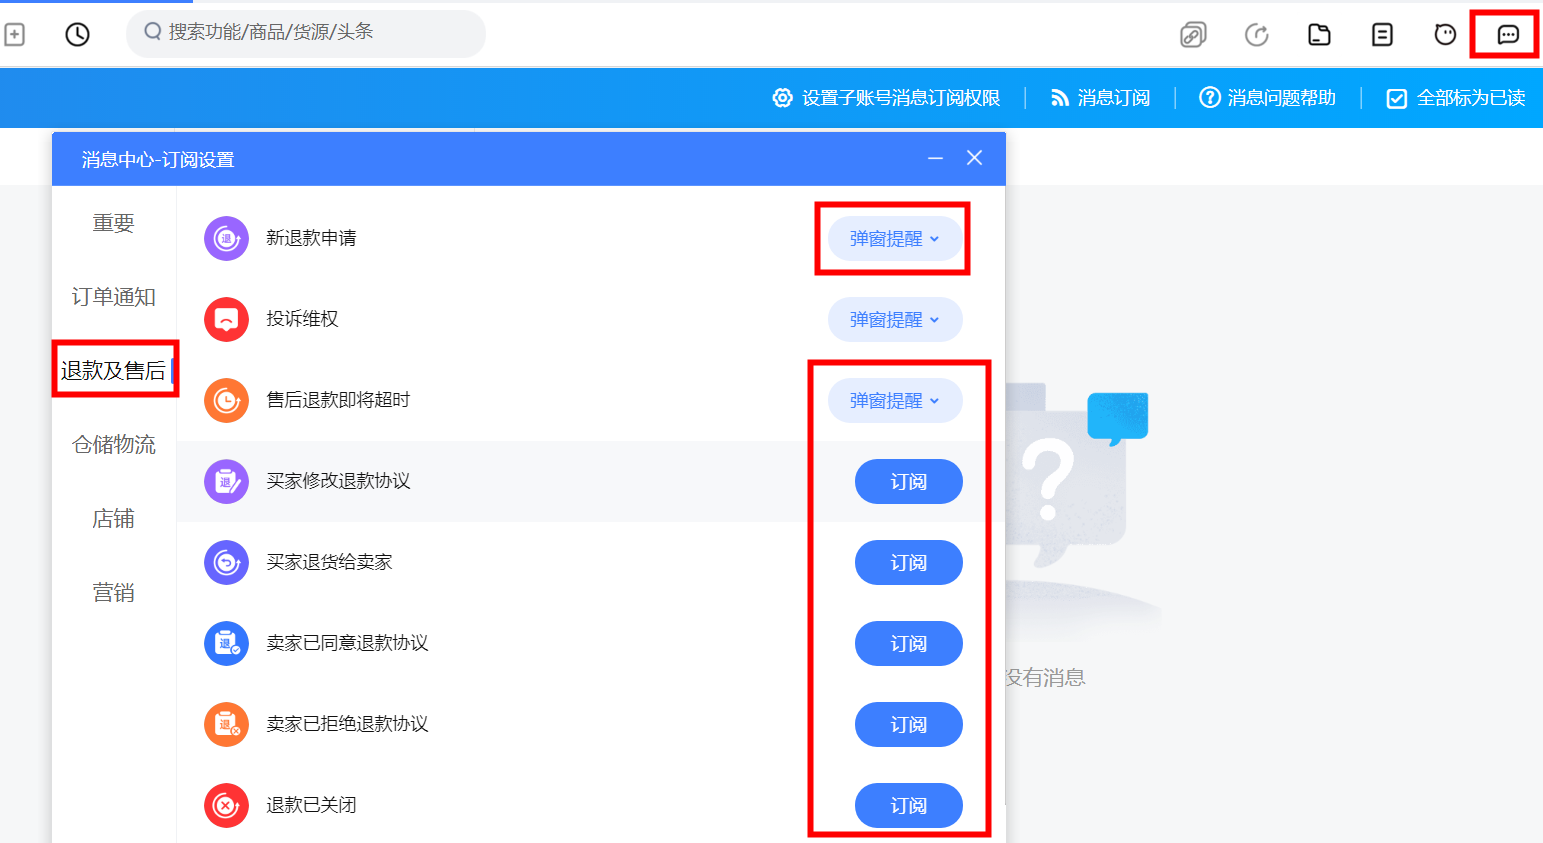Subscribe to 买家退货给卖家

pyautogui.click(x=909, y=563)
